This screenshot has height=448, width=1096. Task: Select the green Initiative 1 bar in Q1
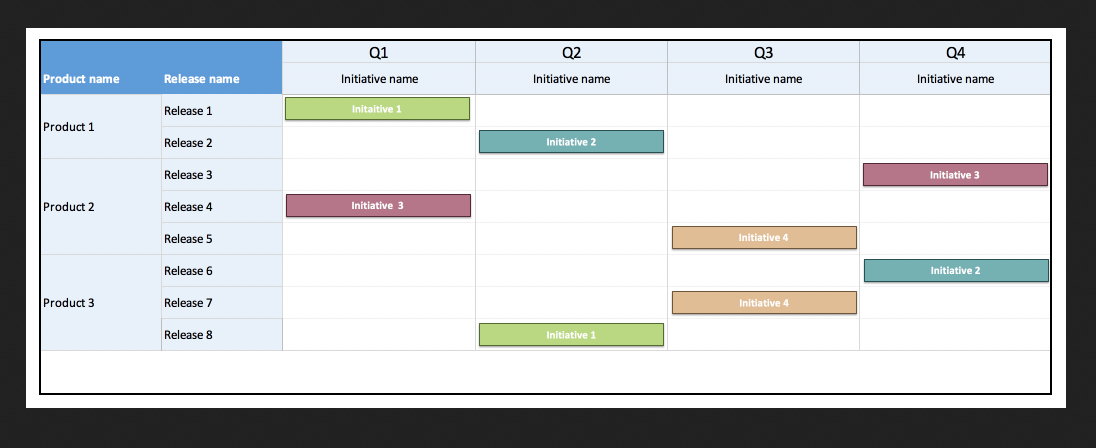[x=377, y=109]
